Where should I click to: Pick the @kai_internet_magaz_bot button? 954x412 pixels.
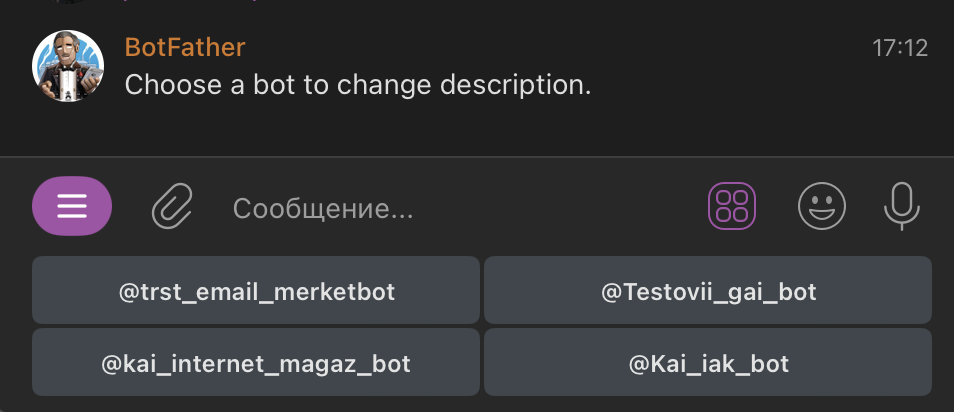coord(256,363)
